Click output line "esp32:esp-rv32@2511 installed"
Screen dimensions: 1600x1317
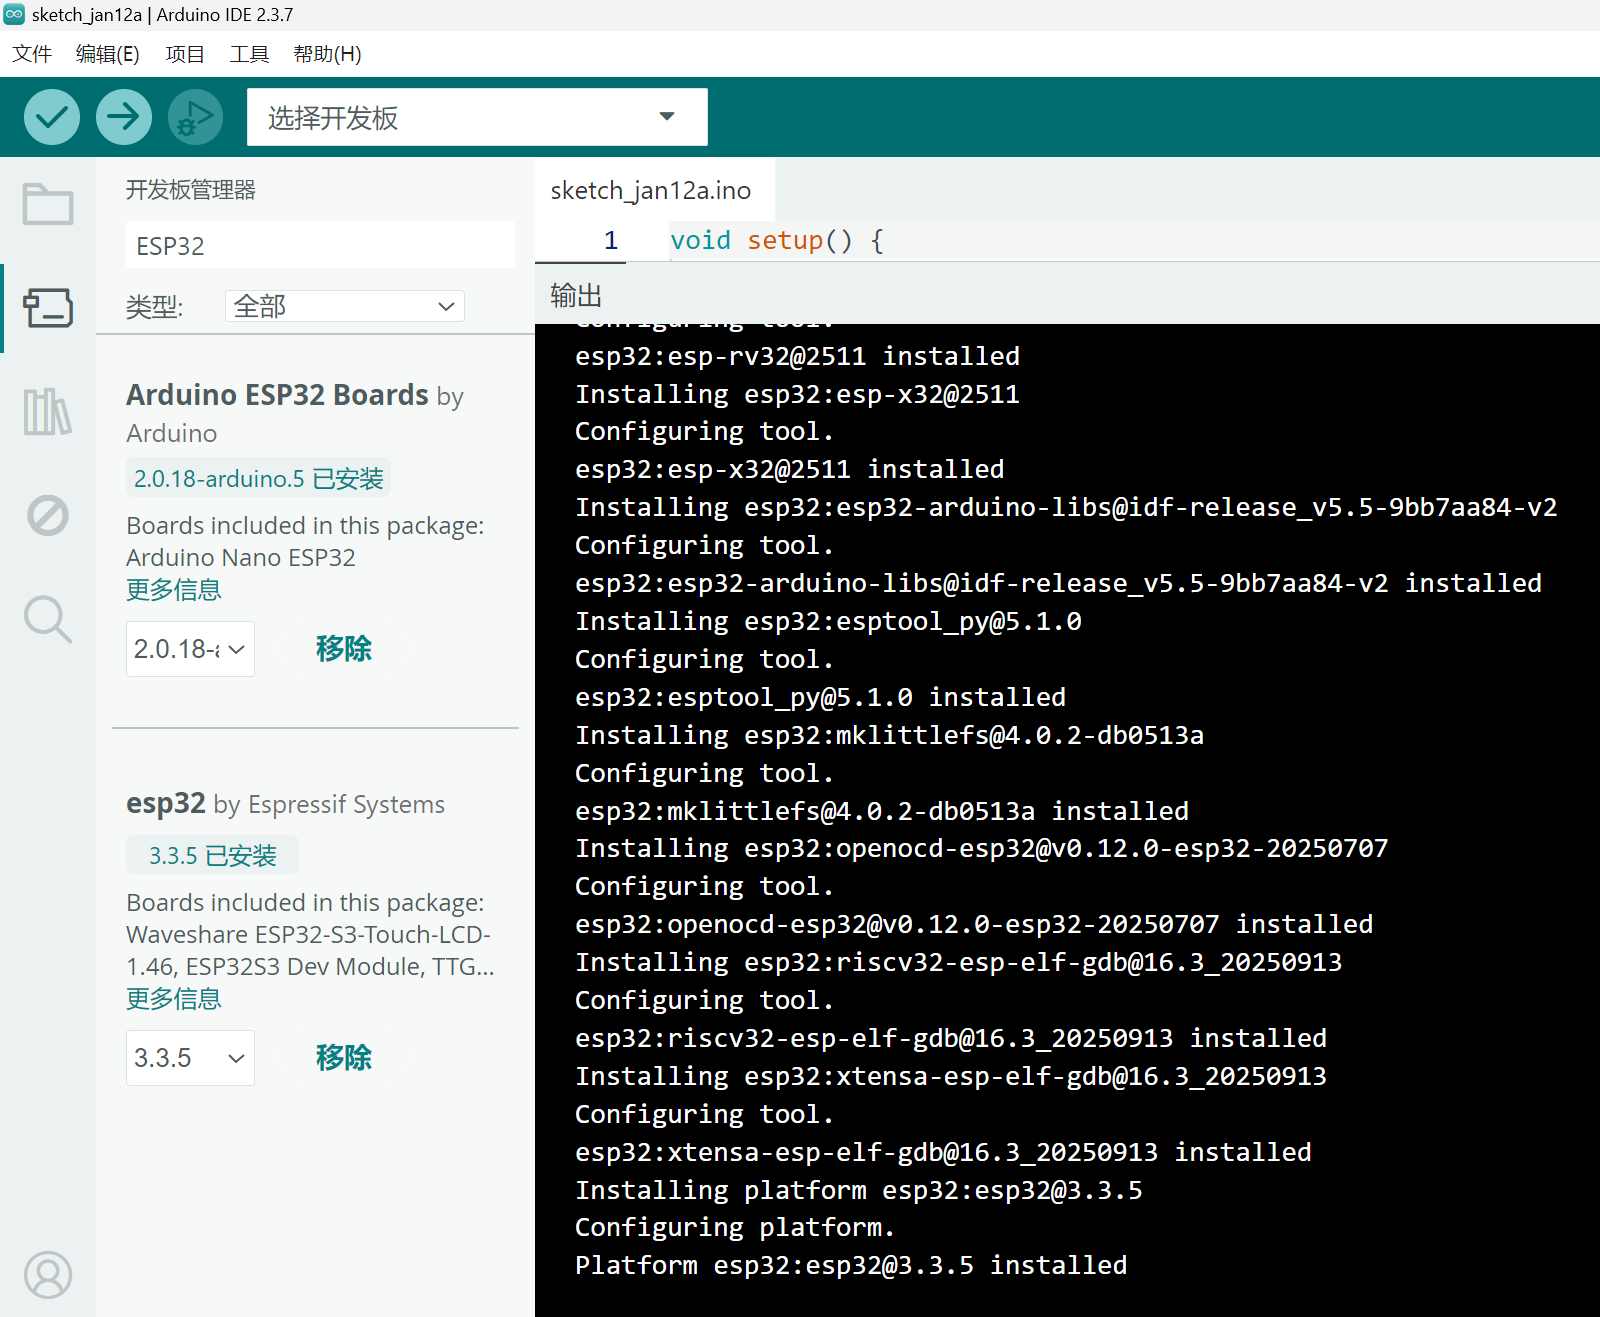(x=798, y=356)
